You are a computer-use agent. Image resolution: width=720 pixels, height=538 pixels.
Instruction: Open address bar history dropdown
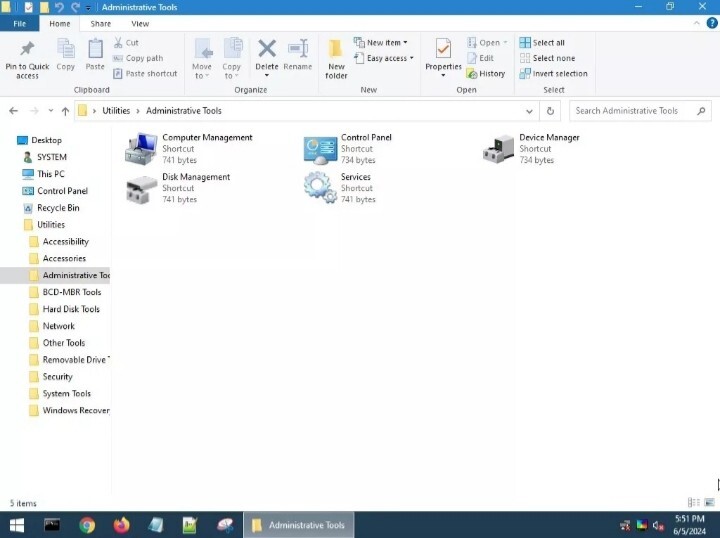(529, 111)
